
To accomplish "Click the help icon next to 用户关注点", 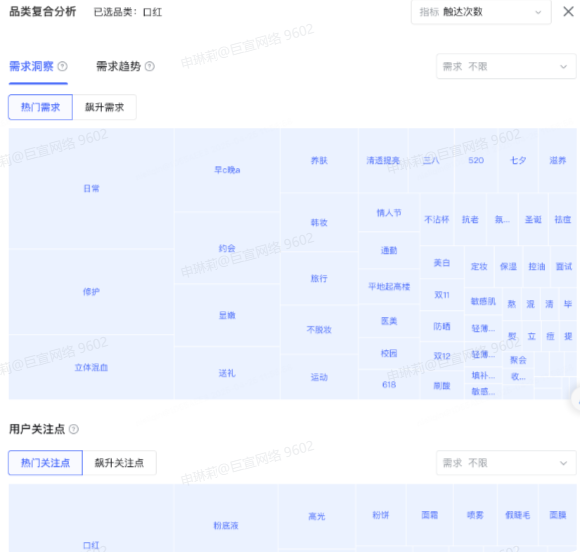I will coord(74,429).
